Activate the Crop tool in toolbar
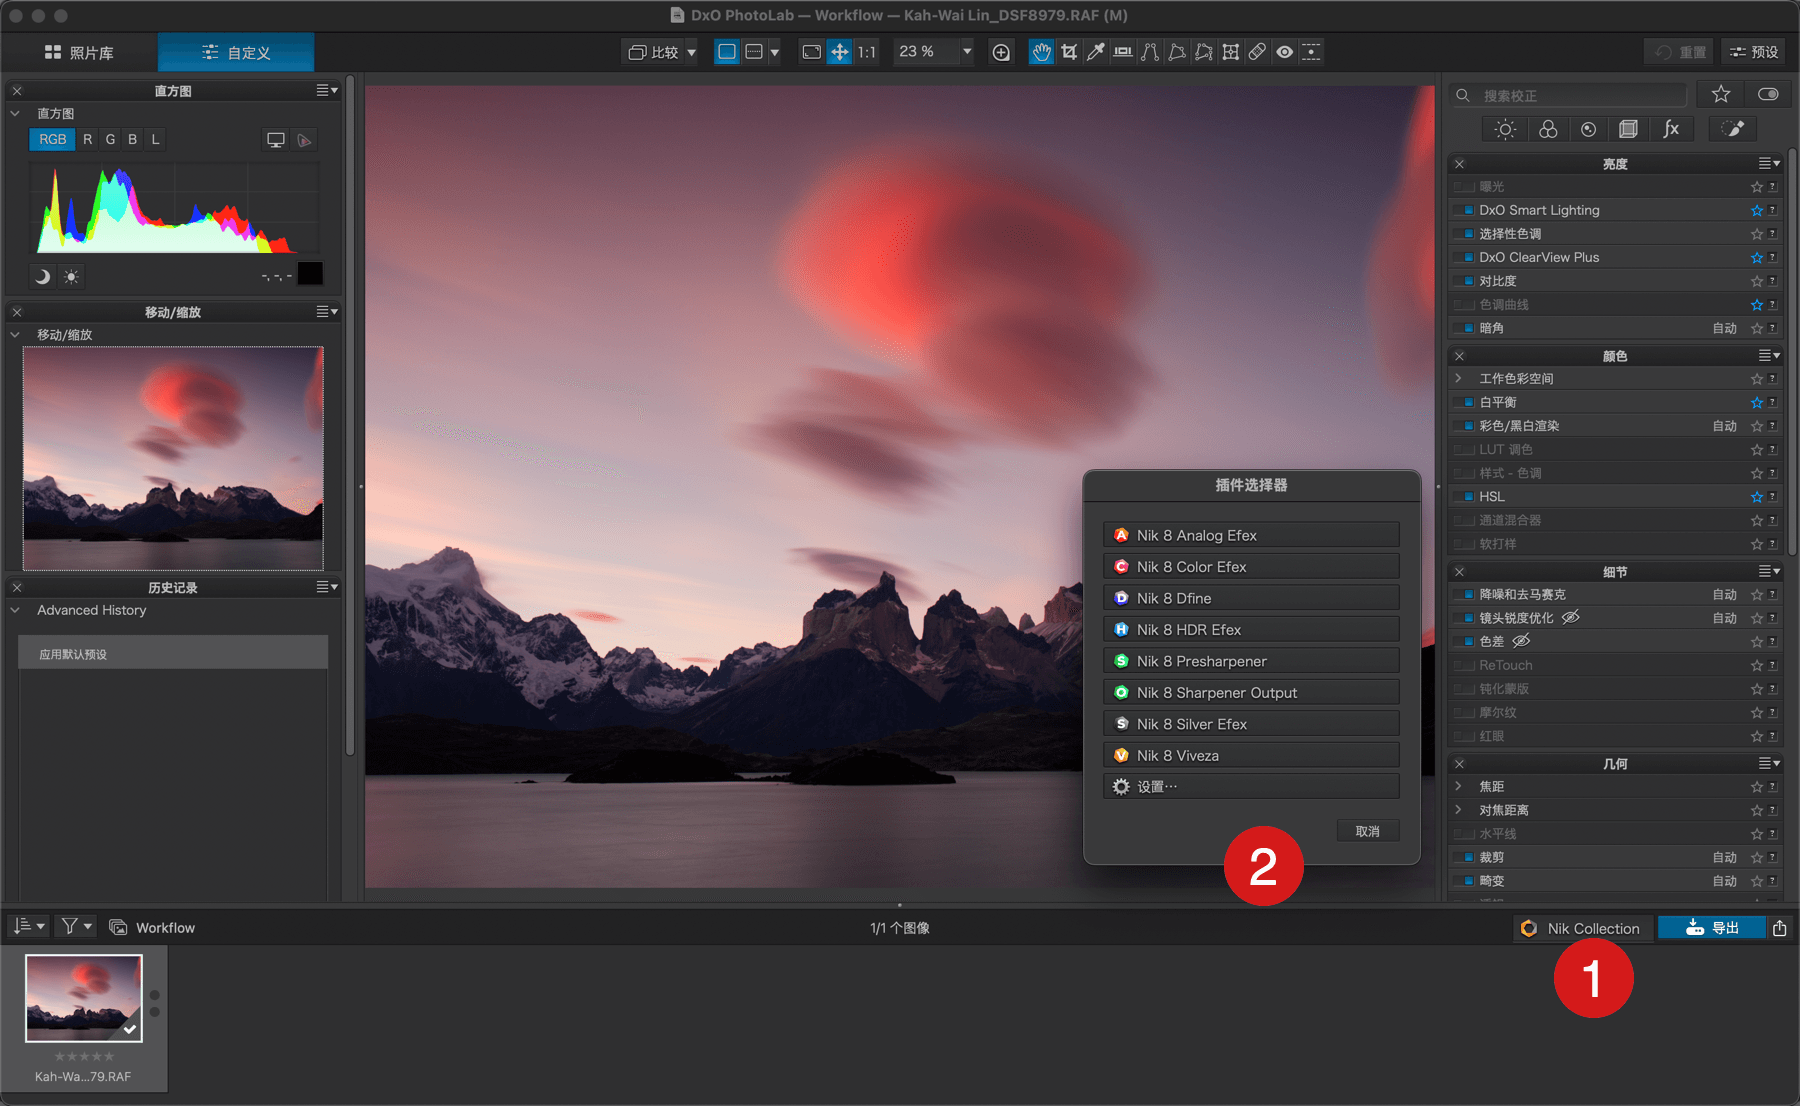Viewport: 1800px width, 1106px height. point(1069,52)
